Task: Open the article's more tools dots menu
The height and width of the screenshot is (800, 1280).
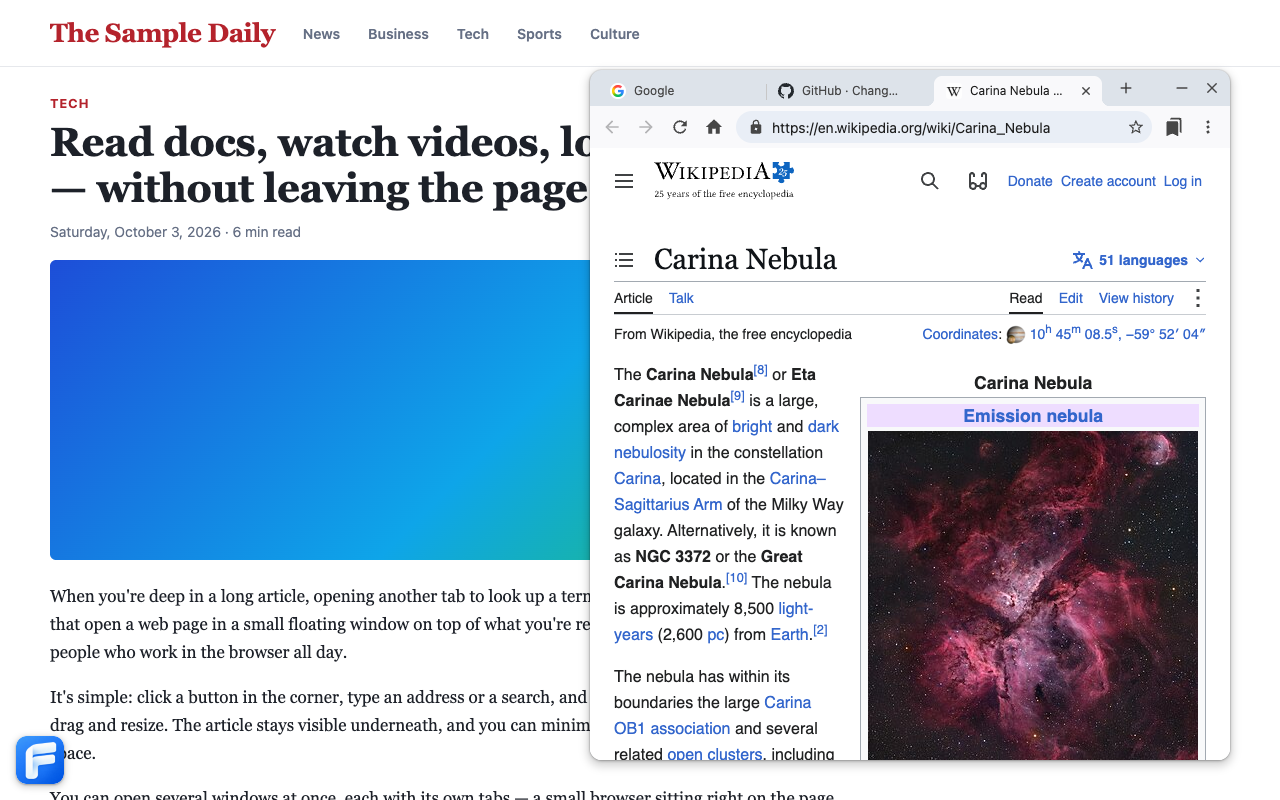Action: click(1198, 298)
